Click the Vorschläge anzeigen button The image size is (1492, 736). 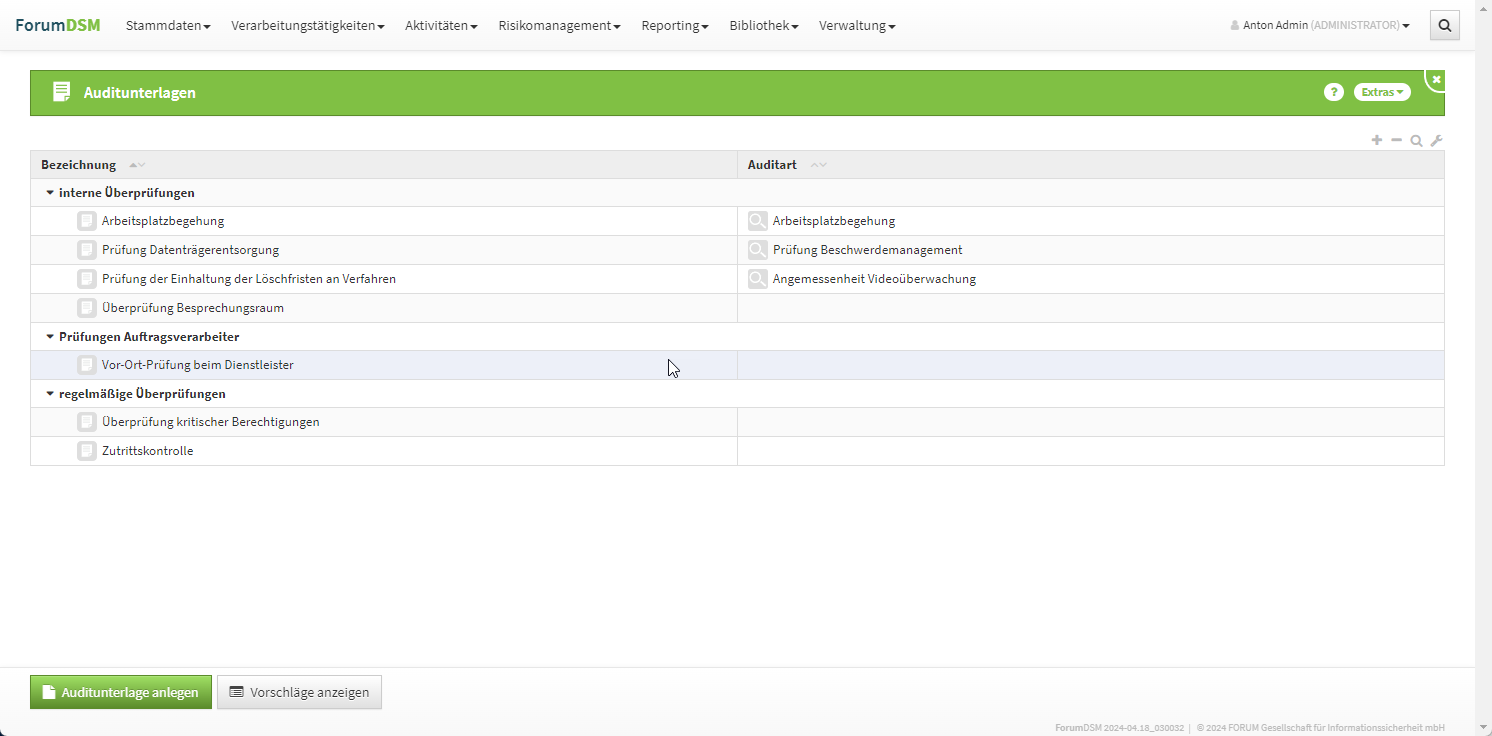299,692
